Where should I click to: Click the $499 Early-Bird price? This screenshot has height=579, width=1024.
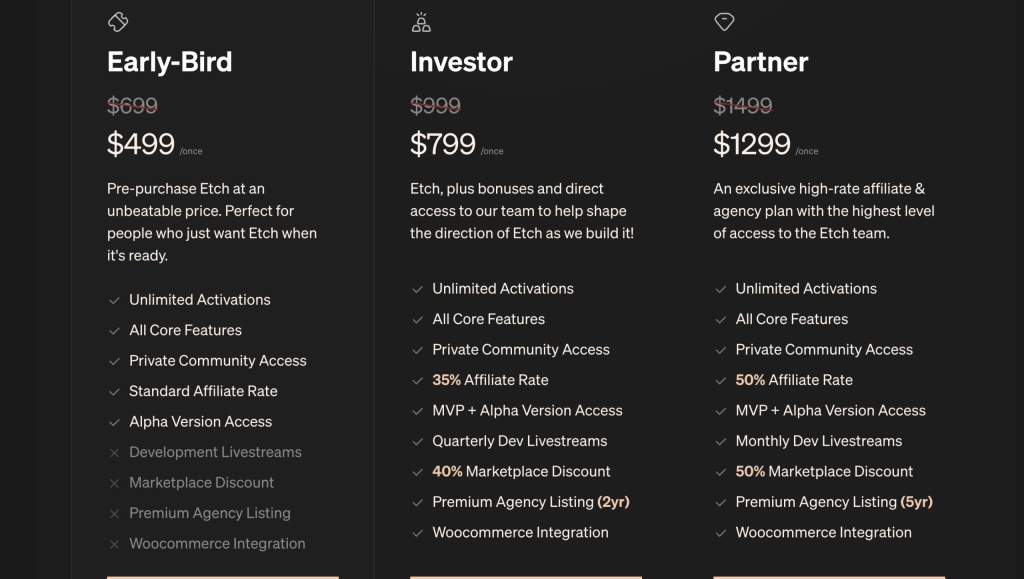click(x=141, y=144)
